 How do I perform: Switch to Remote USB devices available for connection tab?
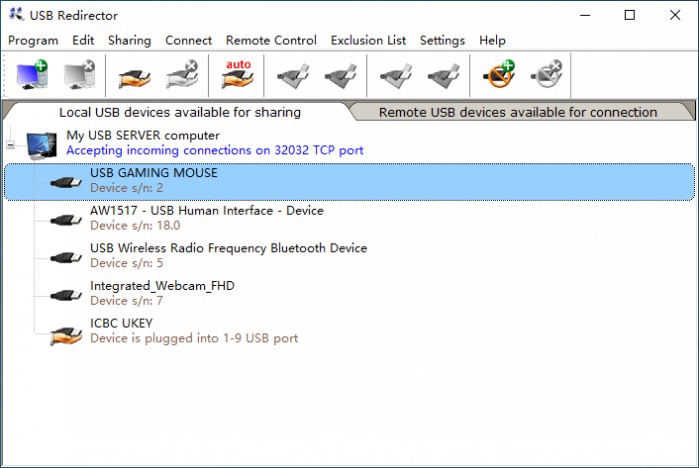tap(518, 112)
